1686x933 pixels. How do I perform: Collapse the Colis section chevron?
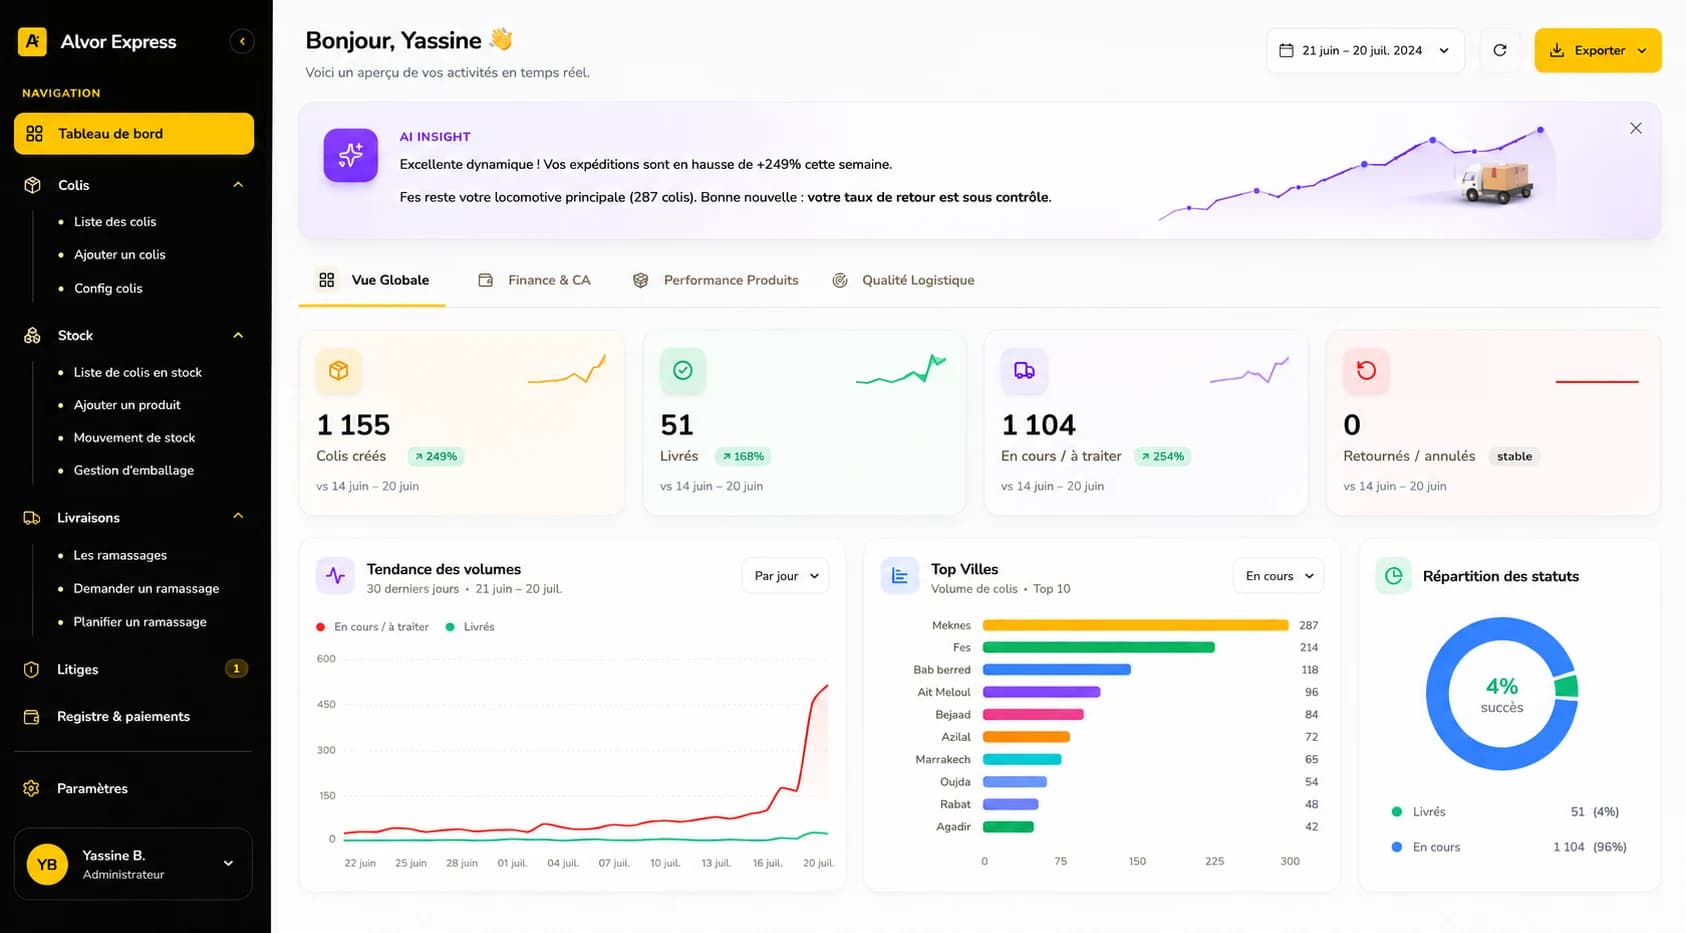(238, 185)
